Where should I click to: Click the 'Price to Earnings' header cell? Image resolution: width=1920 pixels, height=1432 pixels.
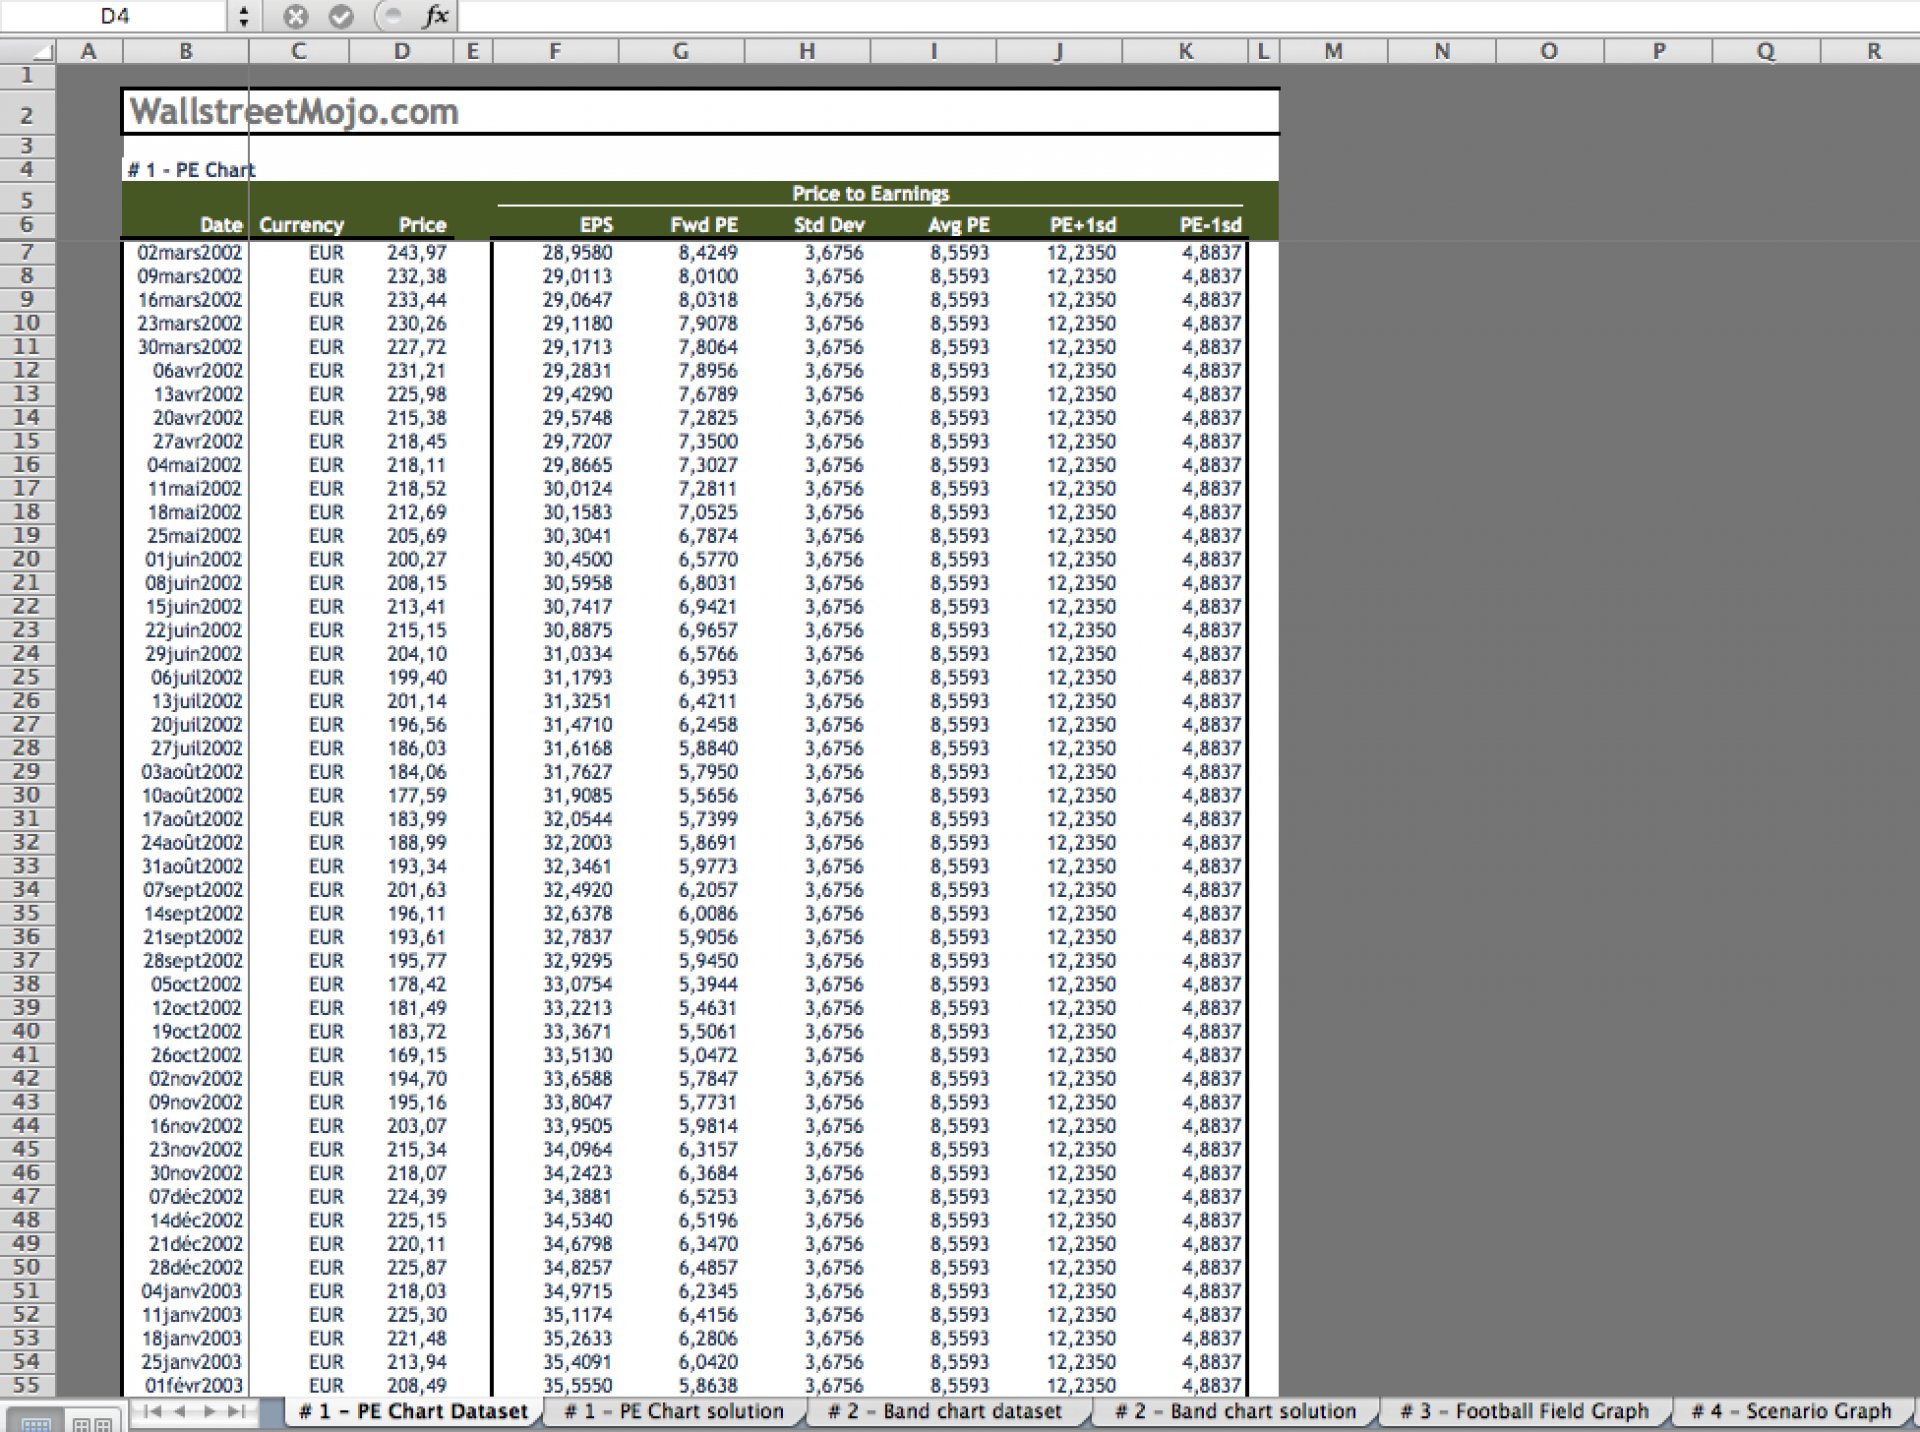pos(870,194)
